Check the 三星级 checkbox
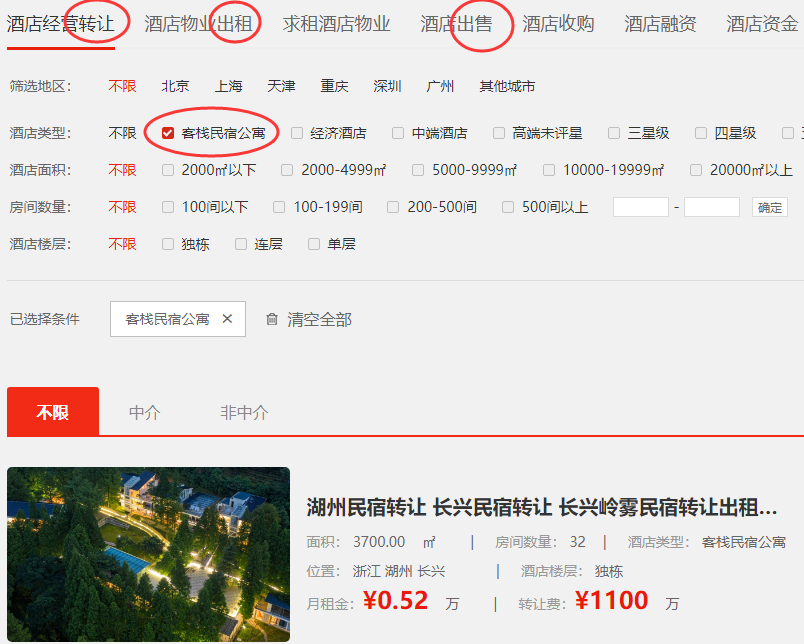The image size is (804, 644). 614,133
